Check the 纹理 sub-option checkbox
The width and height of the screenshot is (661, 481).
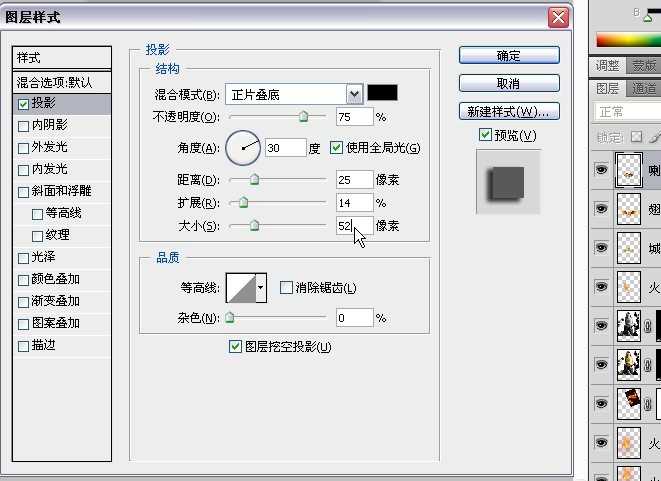tap(38, 236)
